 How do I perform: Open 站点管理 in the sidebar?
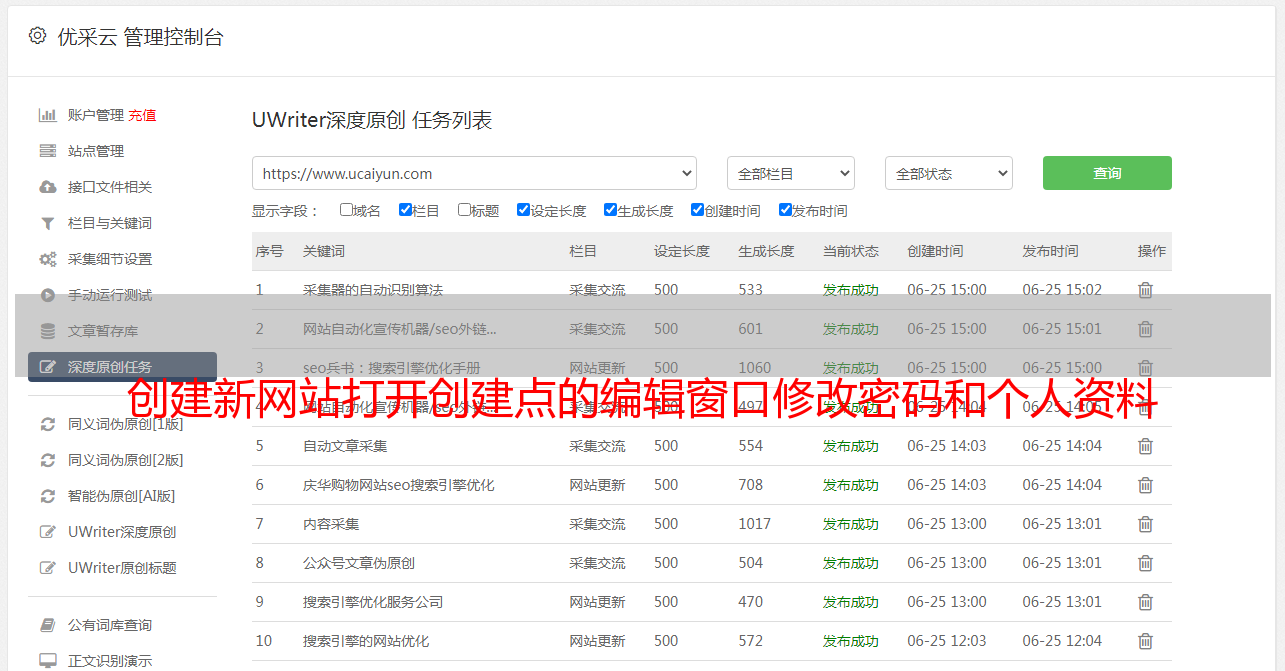(x=96, y=151)
